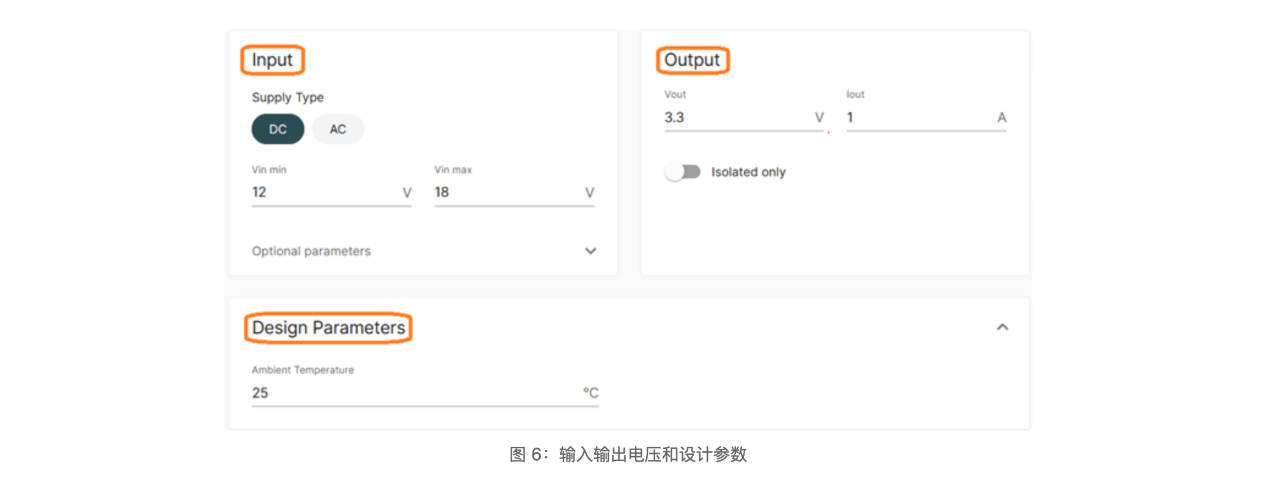This screenshot has height=491, width=1280.
Task: Toggle the Isolated only switch
Action: coord(683,172)
